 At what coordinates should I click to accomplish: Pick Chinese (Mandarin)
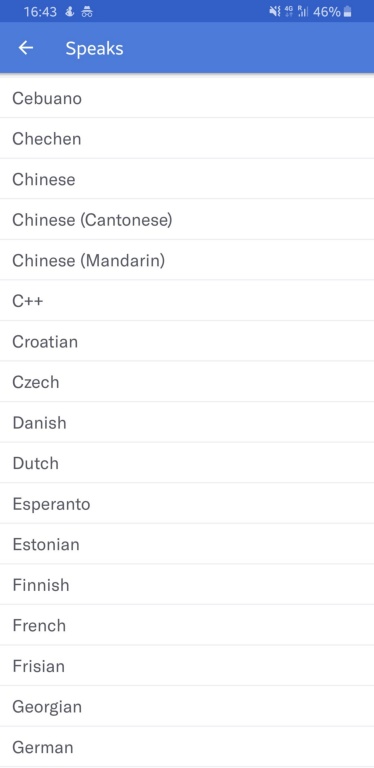(x=187, y=261)
